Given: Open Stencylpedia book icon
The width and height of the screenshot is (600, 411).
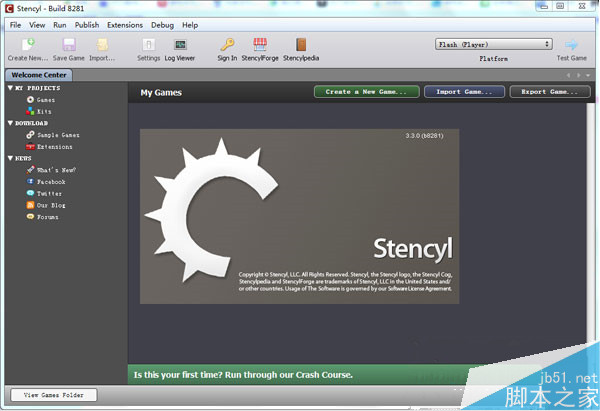Looking at the screenshot, I should (301, 45).
